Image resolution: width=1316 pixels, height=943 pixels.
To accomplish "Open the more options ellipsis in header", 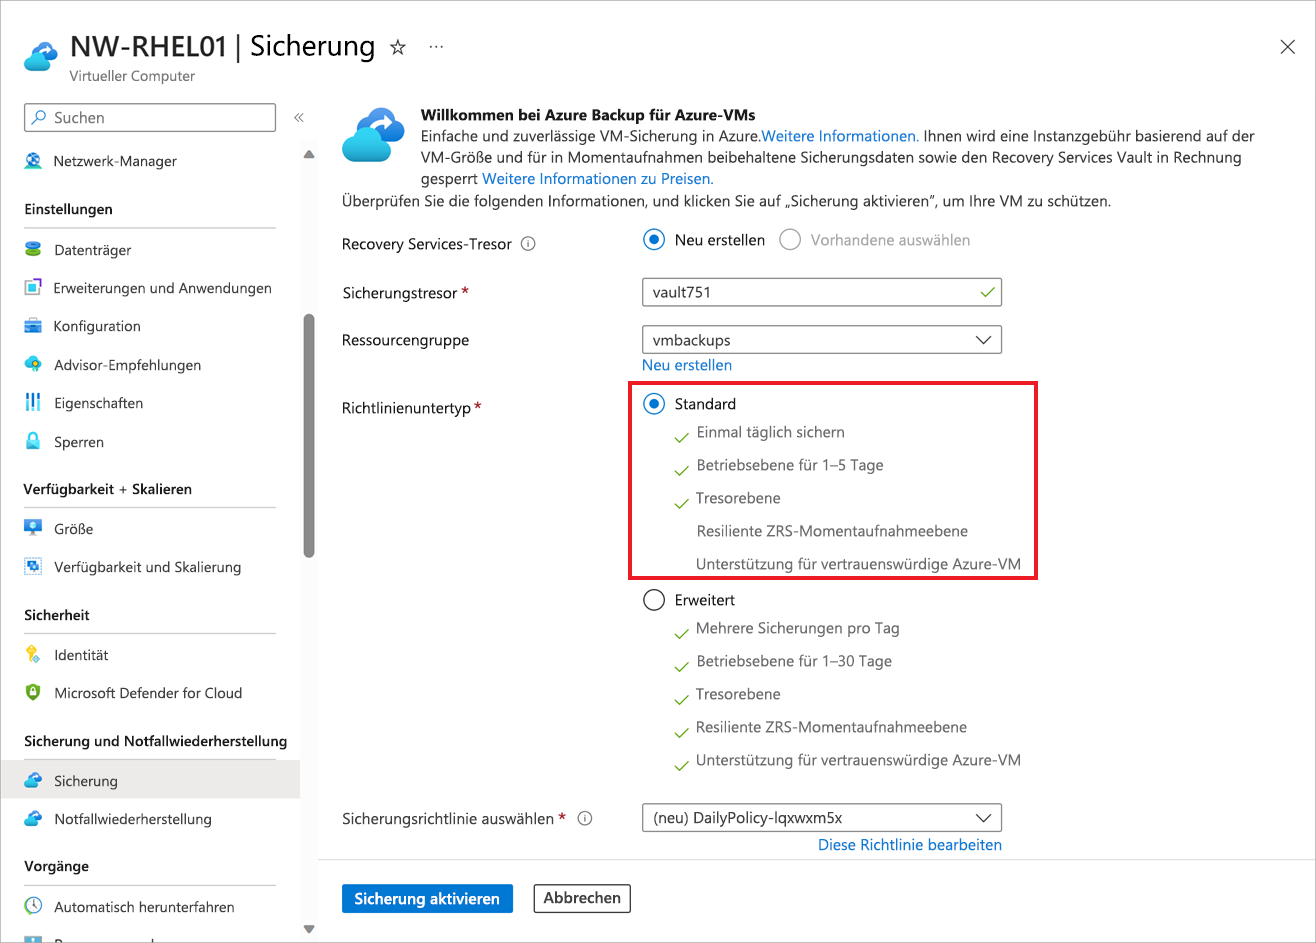I will pyautogui.click(x=435, y=47).
